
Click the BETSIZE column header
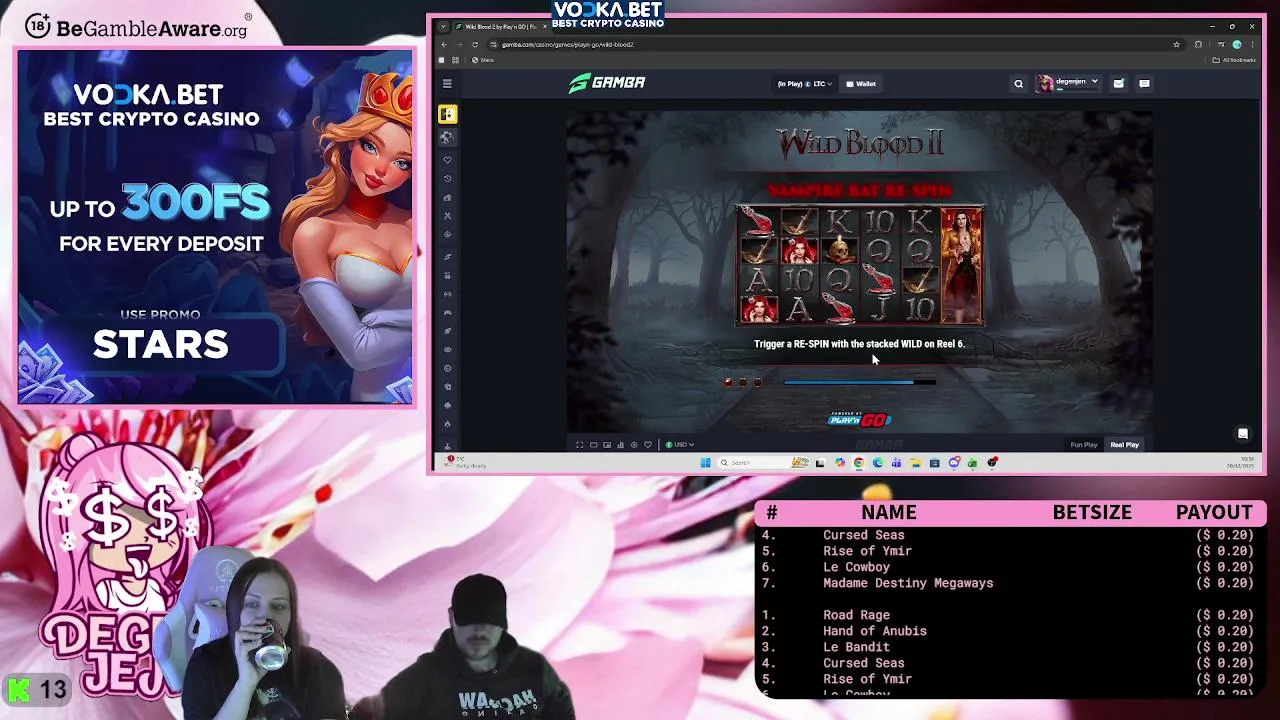pos(1092,512)
